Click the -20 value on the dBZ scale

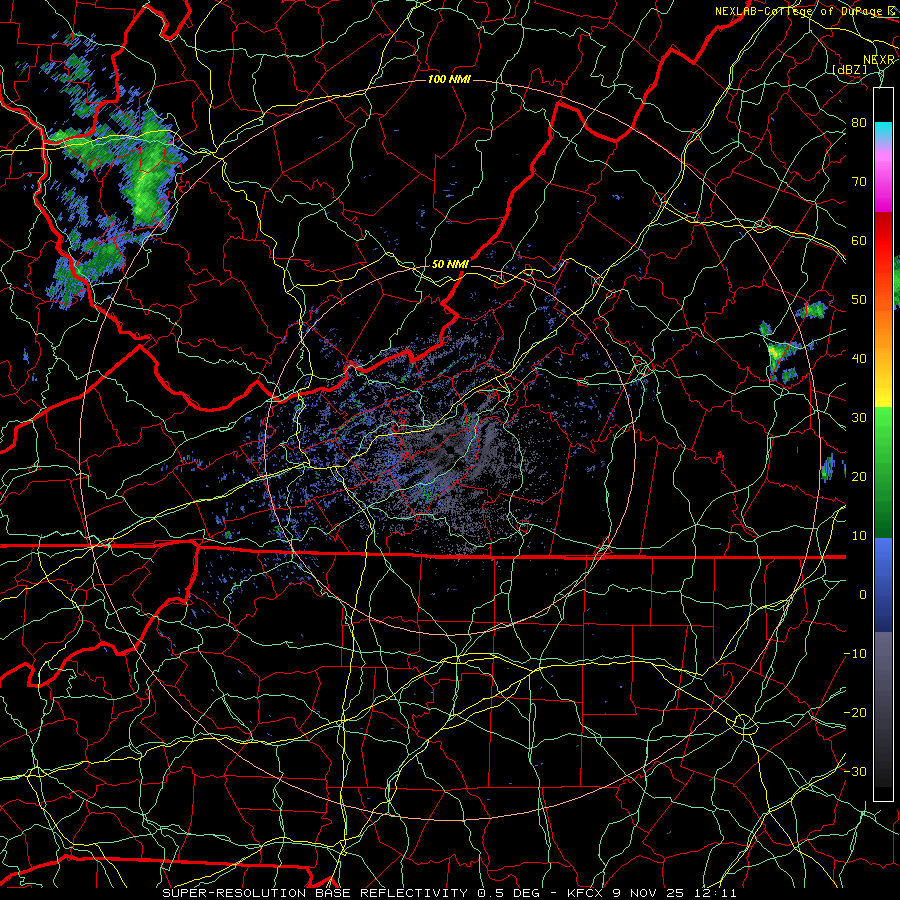click(855, 712)
